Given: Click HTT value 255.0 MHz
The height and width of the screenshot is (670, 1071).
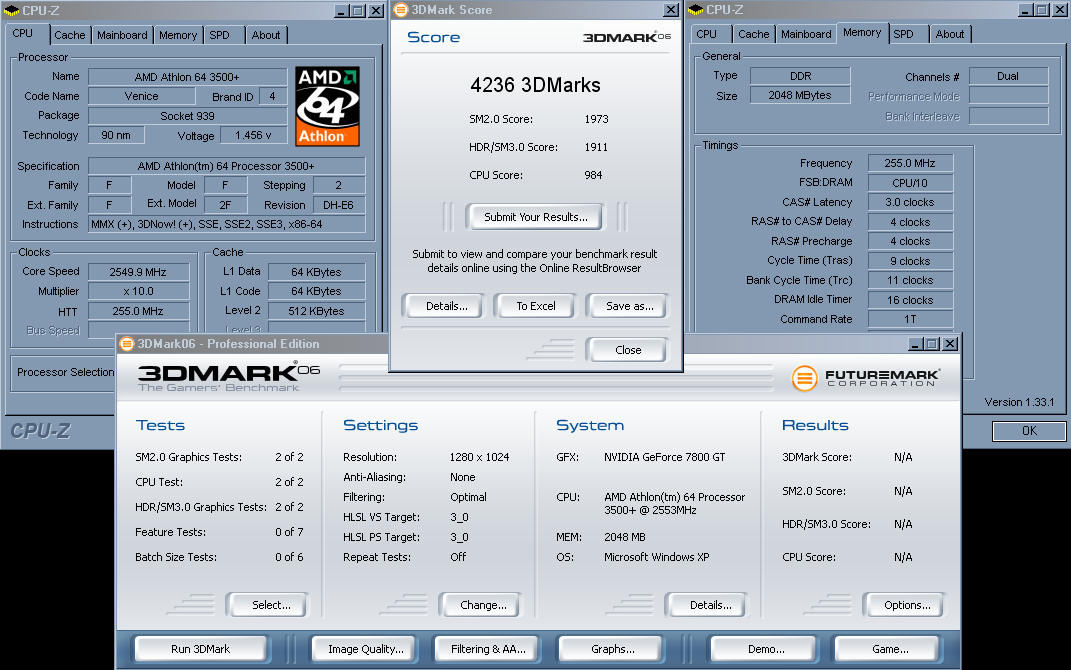Looking at the screenshot, I should point(138,311).
